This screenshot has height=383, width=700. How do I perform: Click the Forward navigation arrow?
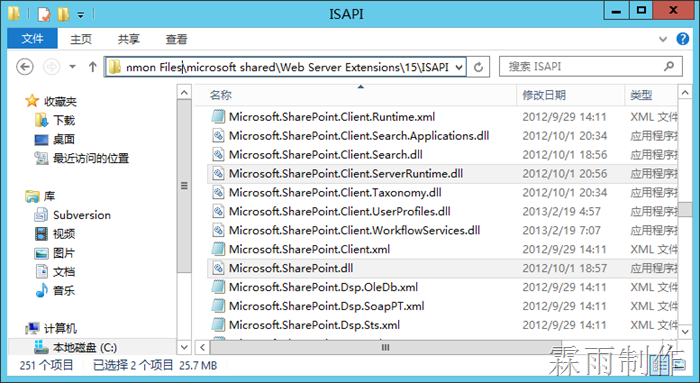(51, 67)
